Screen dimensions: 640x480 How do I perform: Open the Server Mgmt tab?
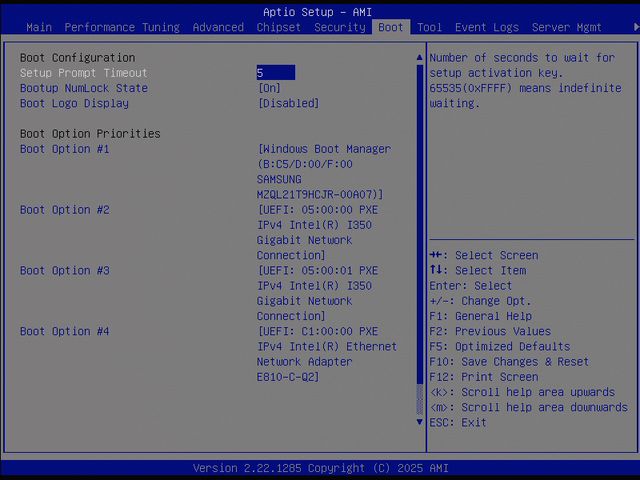567,27
